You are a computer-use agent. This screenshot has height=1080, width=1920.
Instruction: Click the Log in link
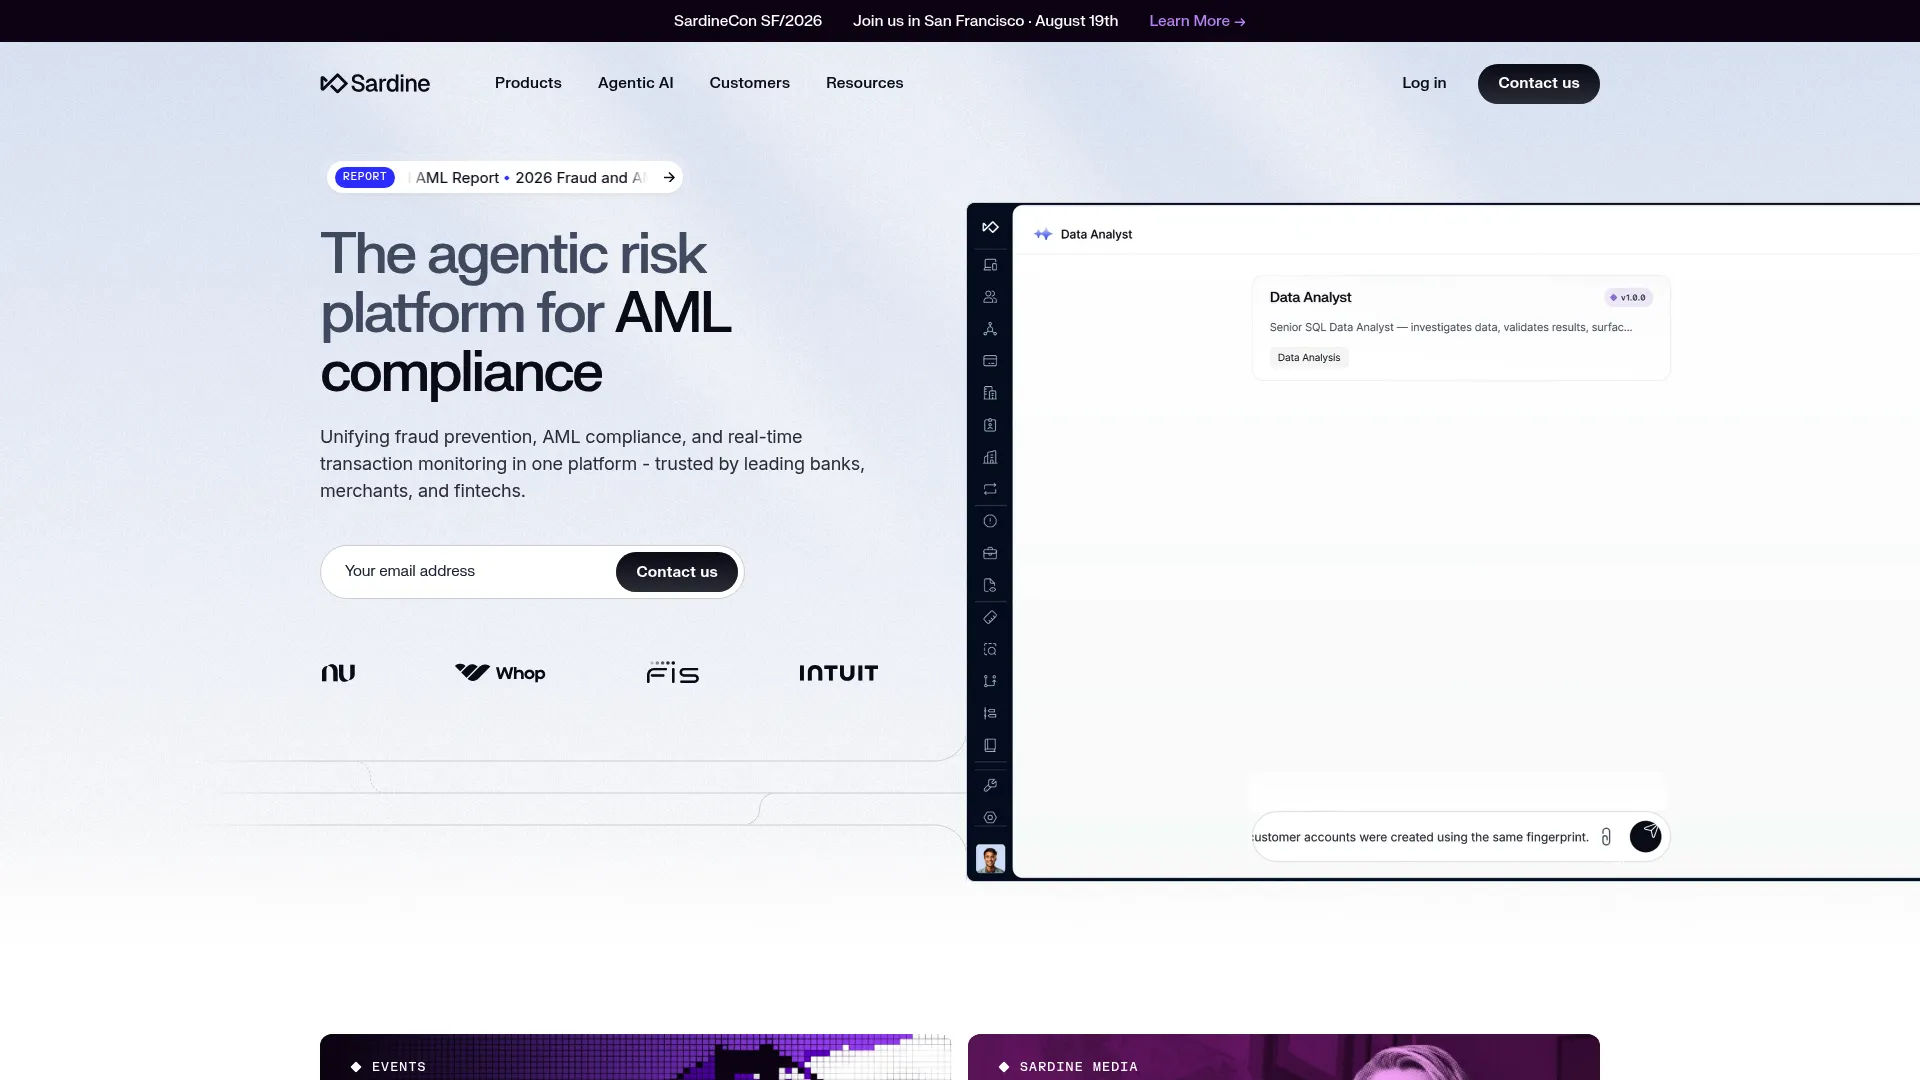click(1424, 83)
